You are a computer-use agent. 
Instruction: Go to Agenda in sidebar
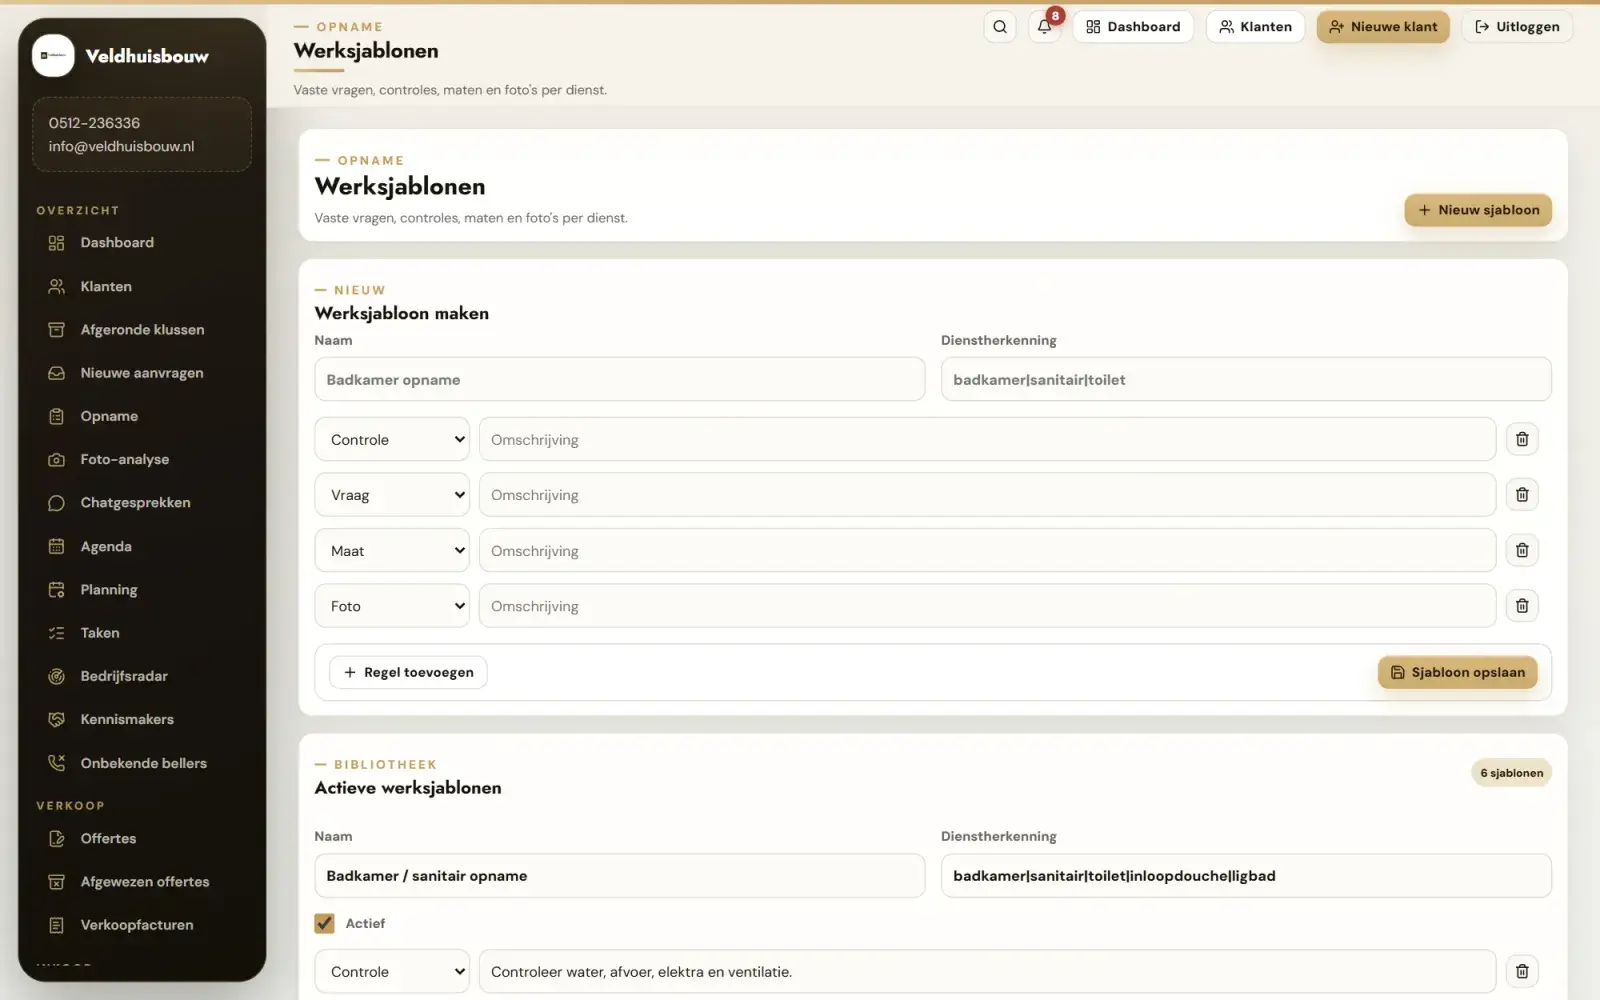[x=142, y=546]
